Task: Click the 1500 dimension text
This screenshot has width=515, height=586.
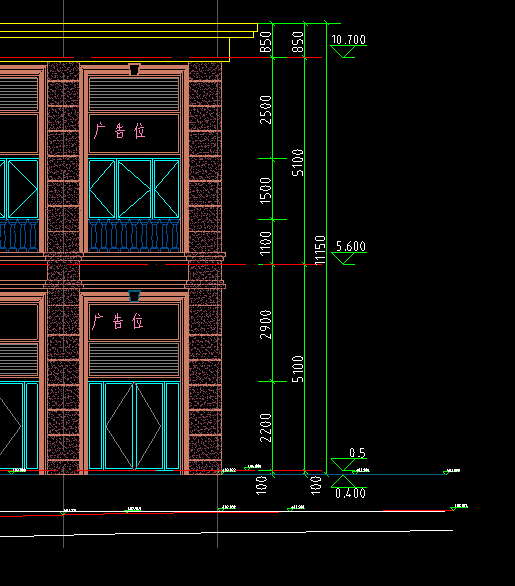Action: tap(266, 191)
